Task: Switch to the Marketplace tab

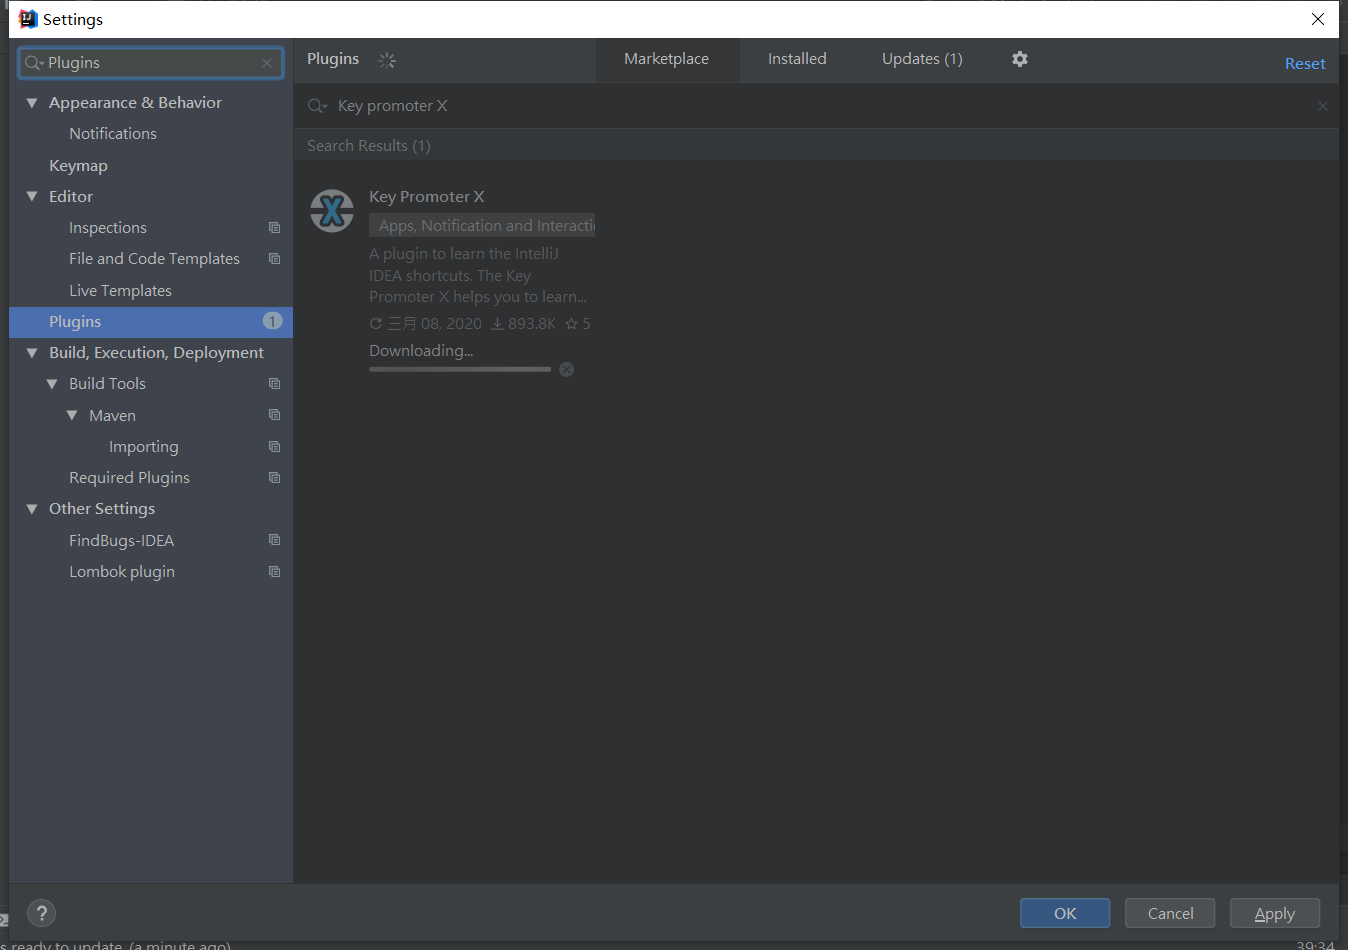Action: (x=666, y=59)
